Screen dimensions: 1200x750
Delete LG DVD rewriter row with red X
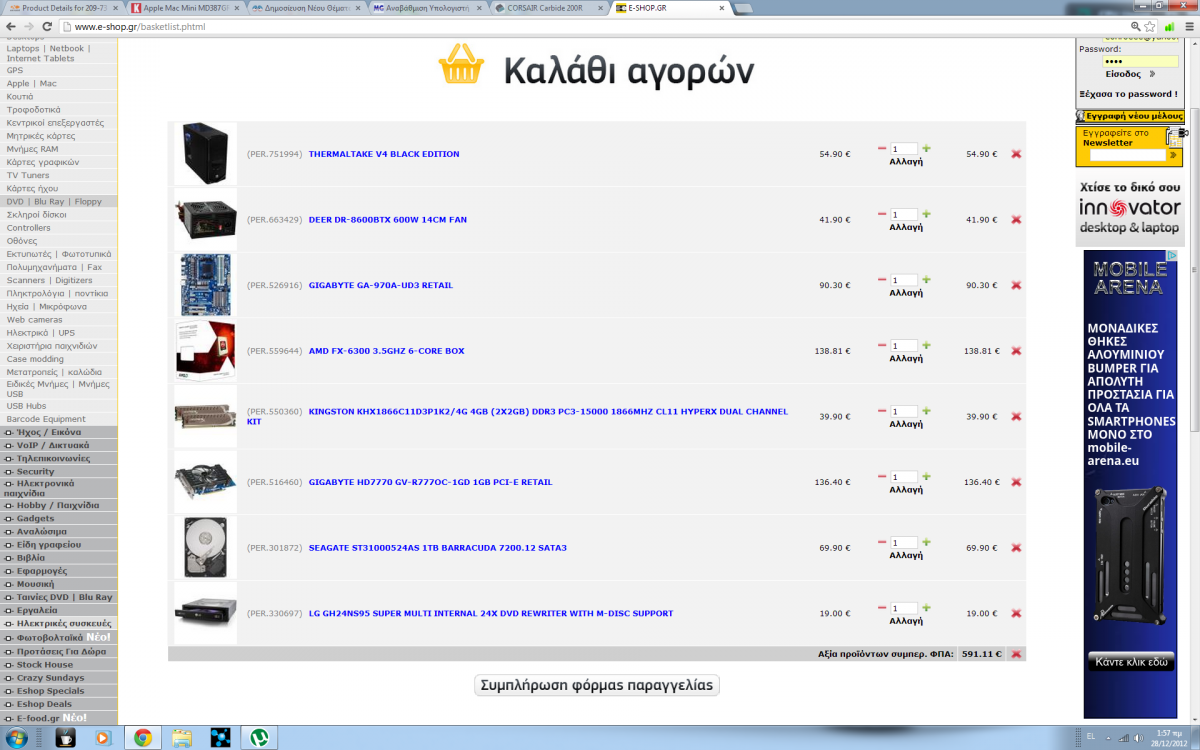coord(1016,613)
